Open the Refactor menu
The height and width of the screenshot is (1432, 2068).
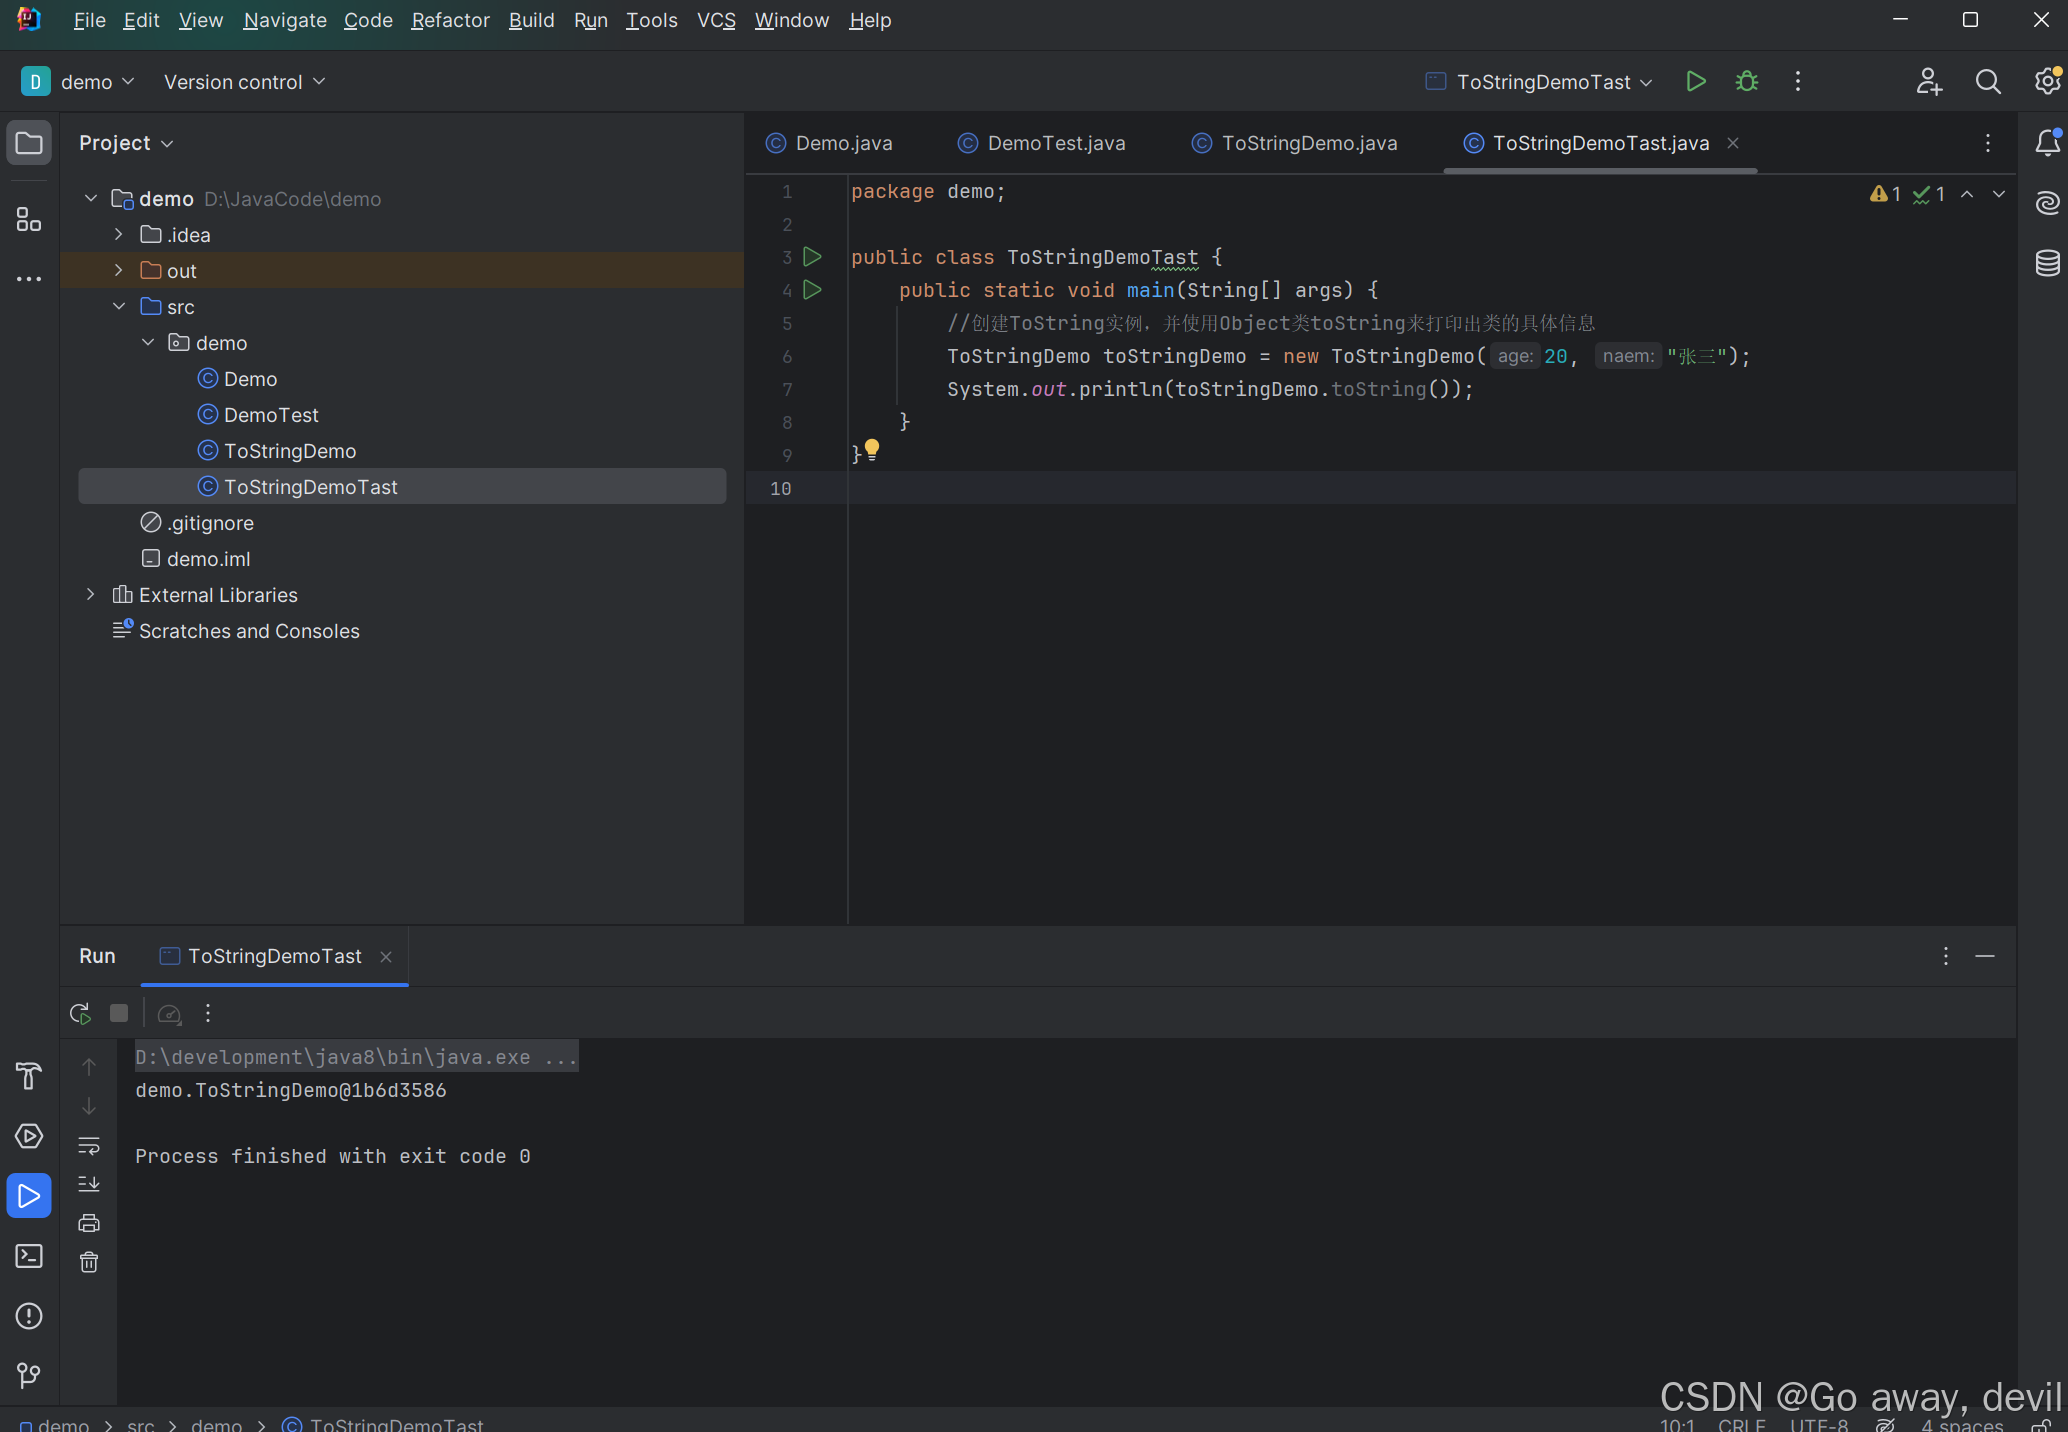click(450, 20)
